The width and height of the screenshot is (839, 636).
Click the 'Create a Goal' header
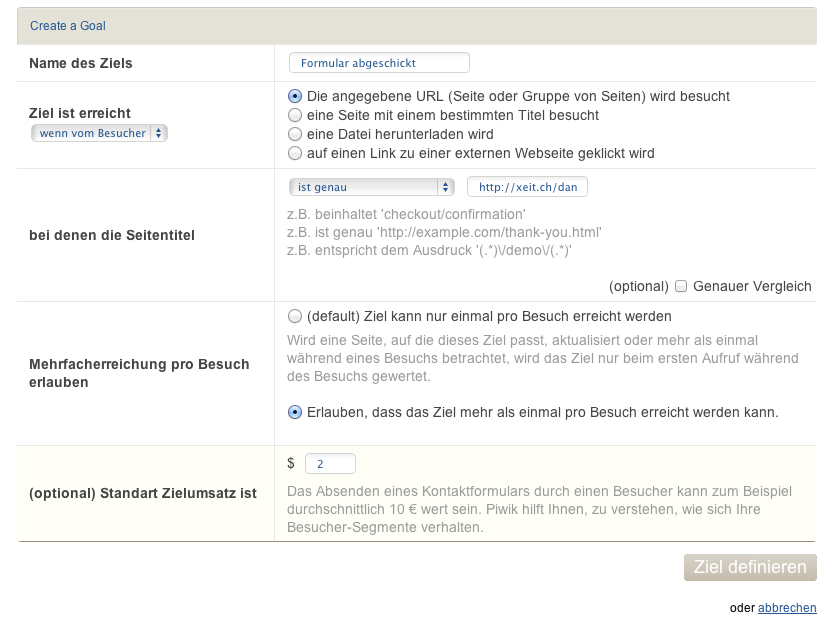[68, 26]
